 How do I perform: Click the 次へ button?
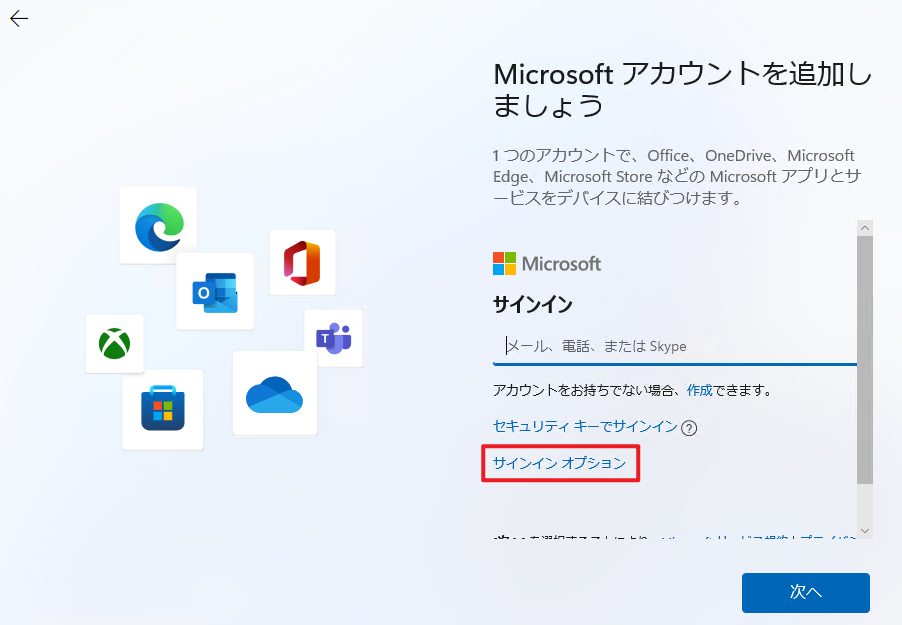click(805, 592)
